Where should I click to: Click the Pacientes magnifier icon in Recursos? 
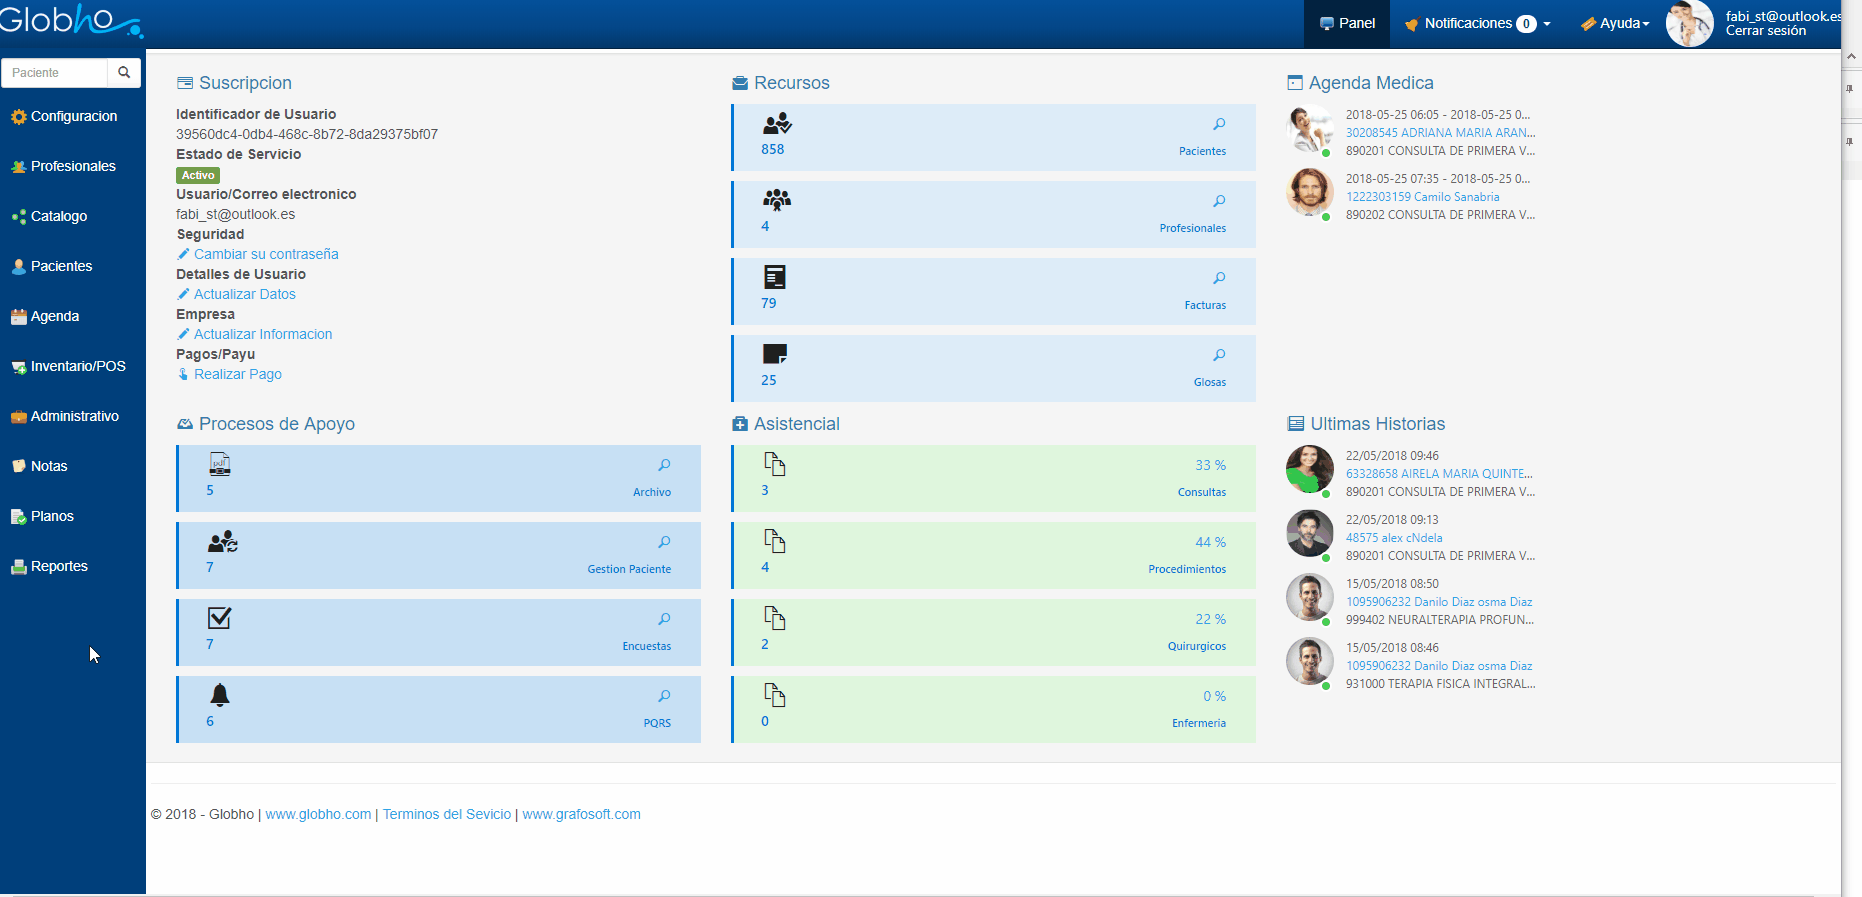pos(1219,124)
